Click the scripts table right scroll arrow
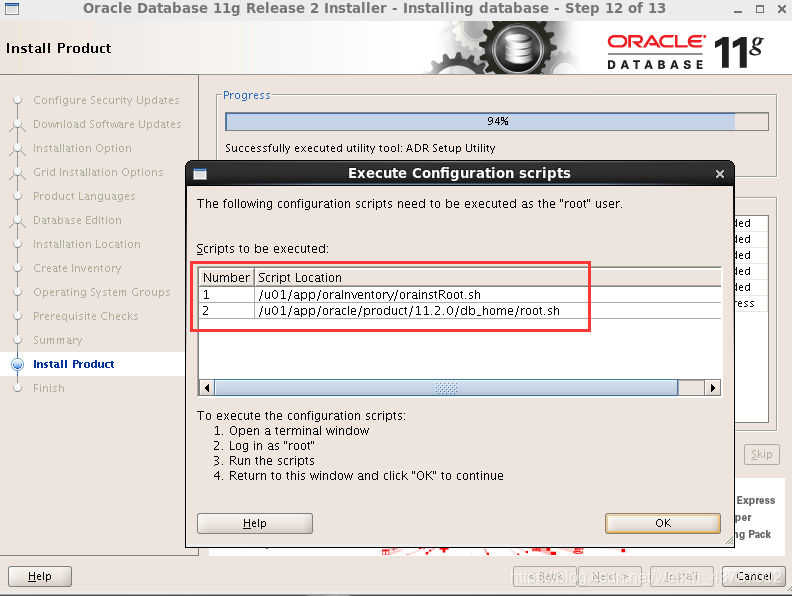Screen dimensions: 792x596 pyautogui.click(x=712, y=388)
